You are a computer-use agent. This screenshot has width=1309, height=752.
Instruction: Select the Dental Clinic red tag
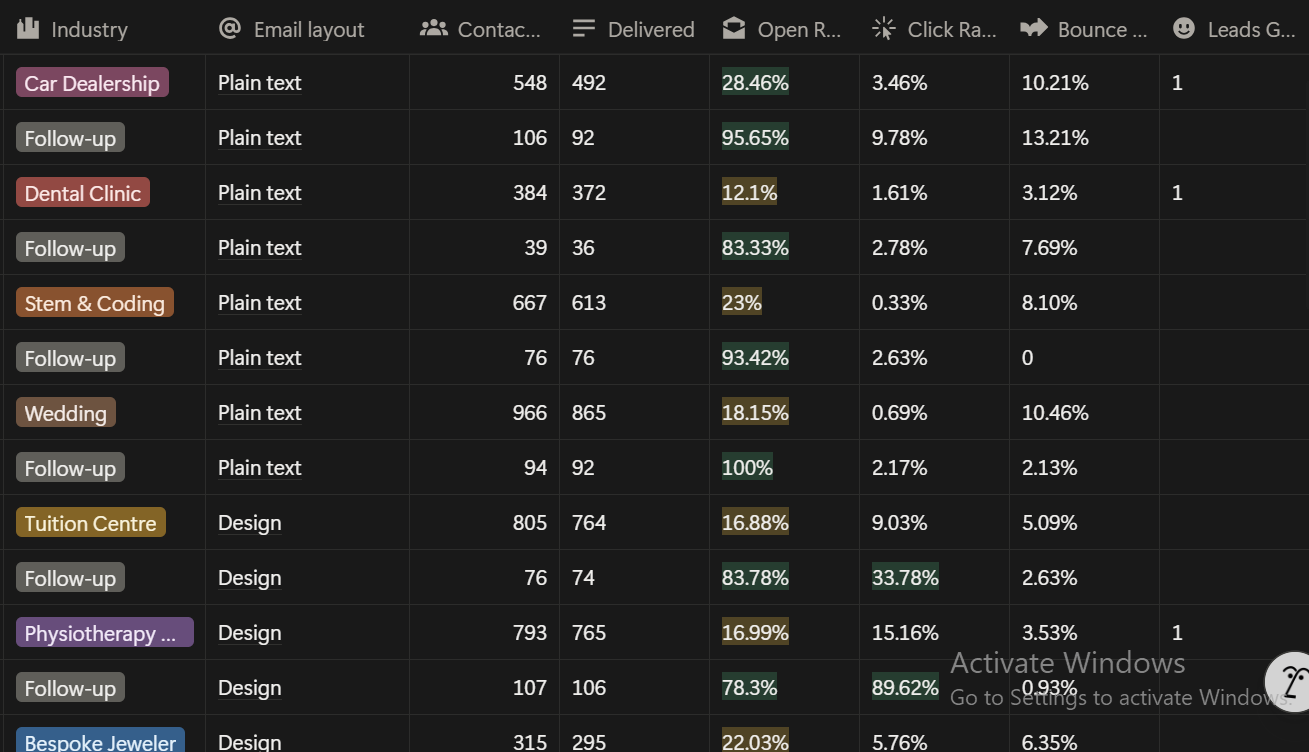click(83, 193)
